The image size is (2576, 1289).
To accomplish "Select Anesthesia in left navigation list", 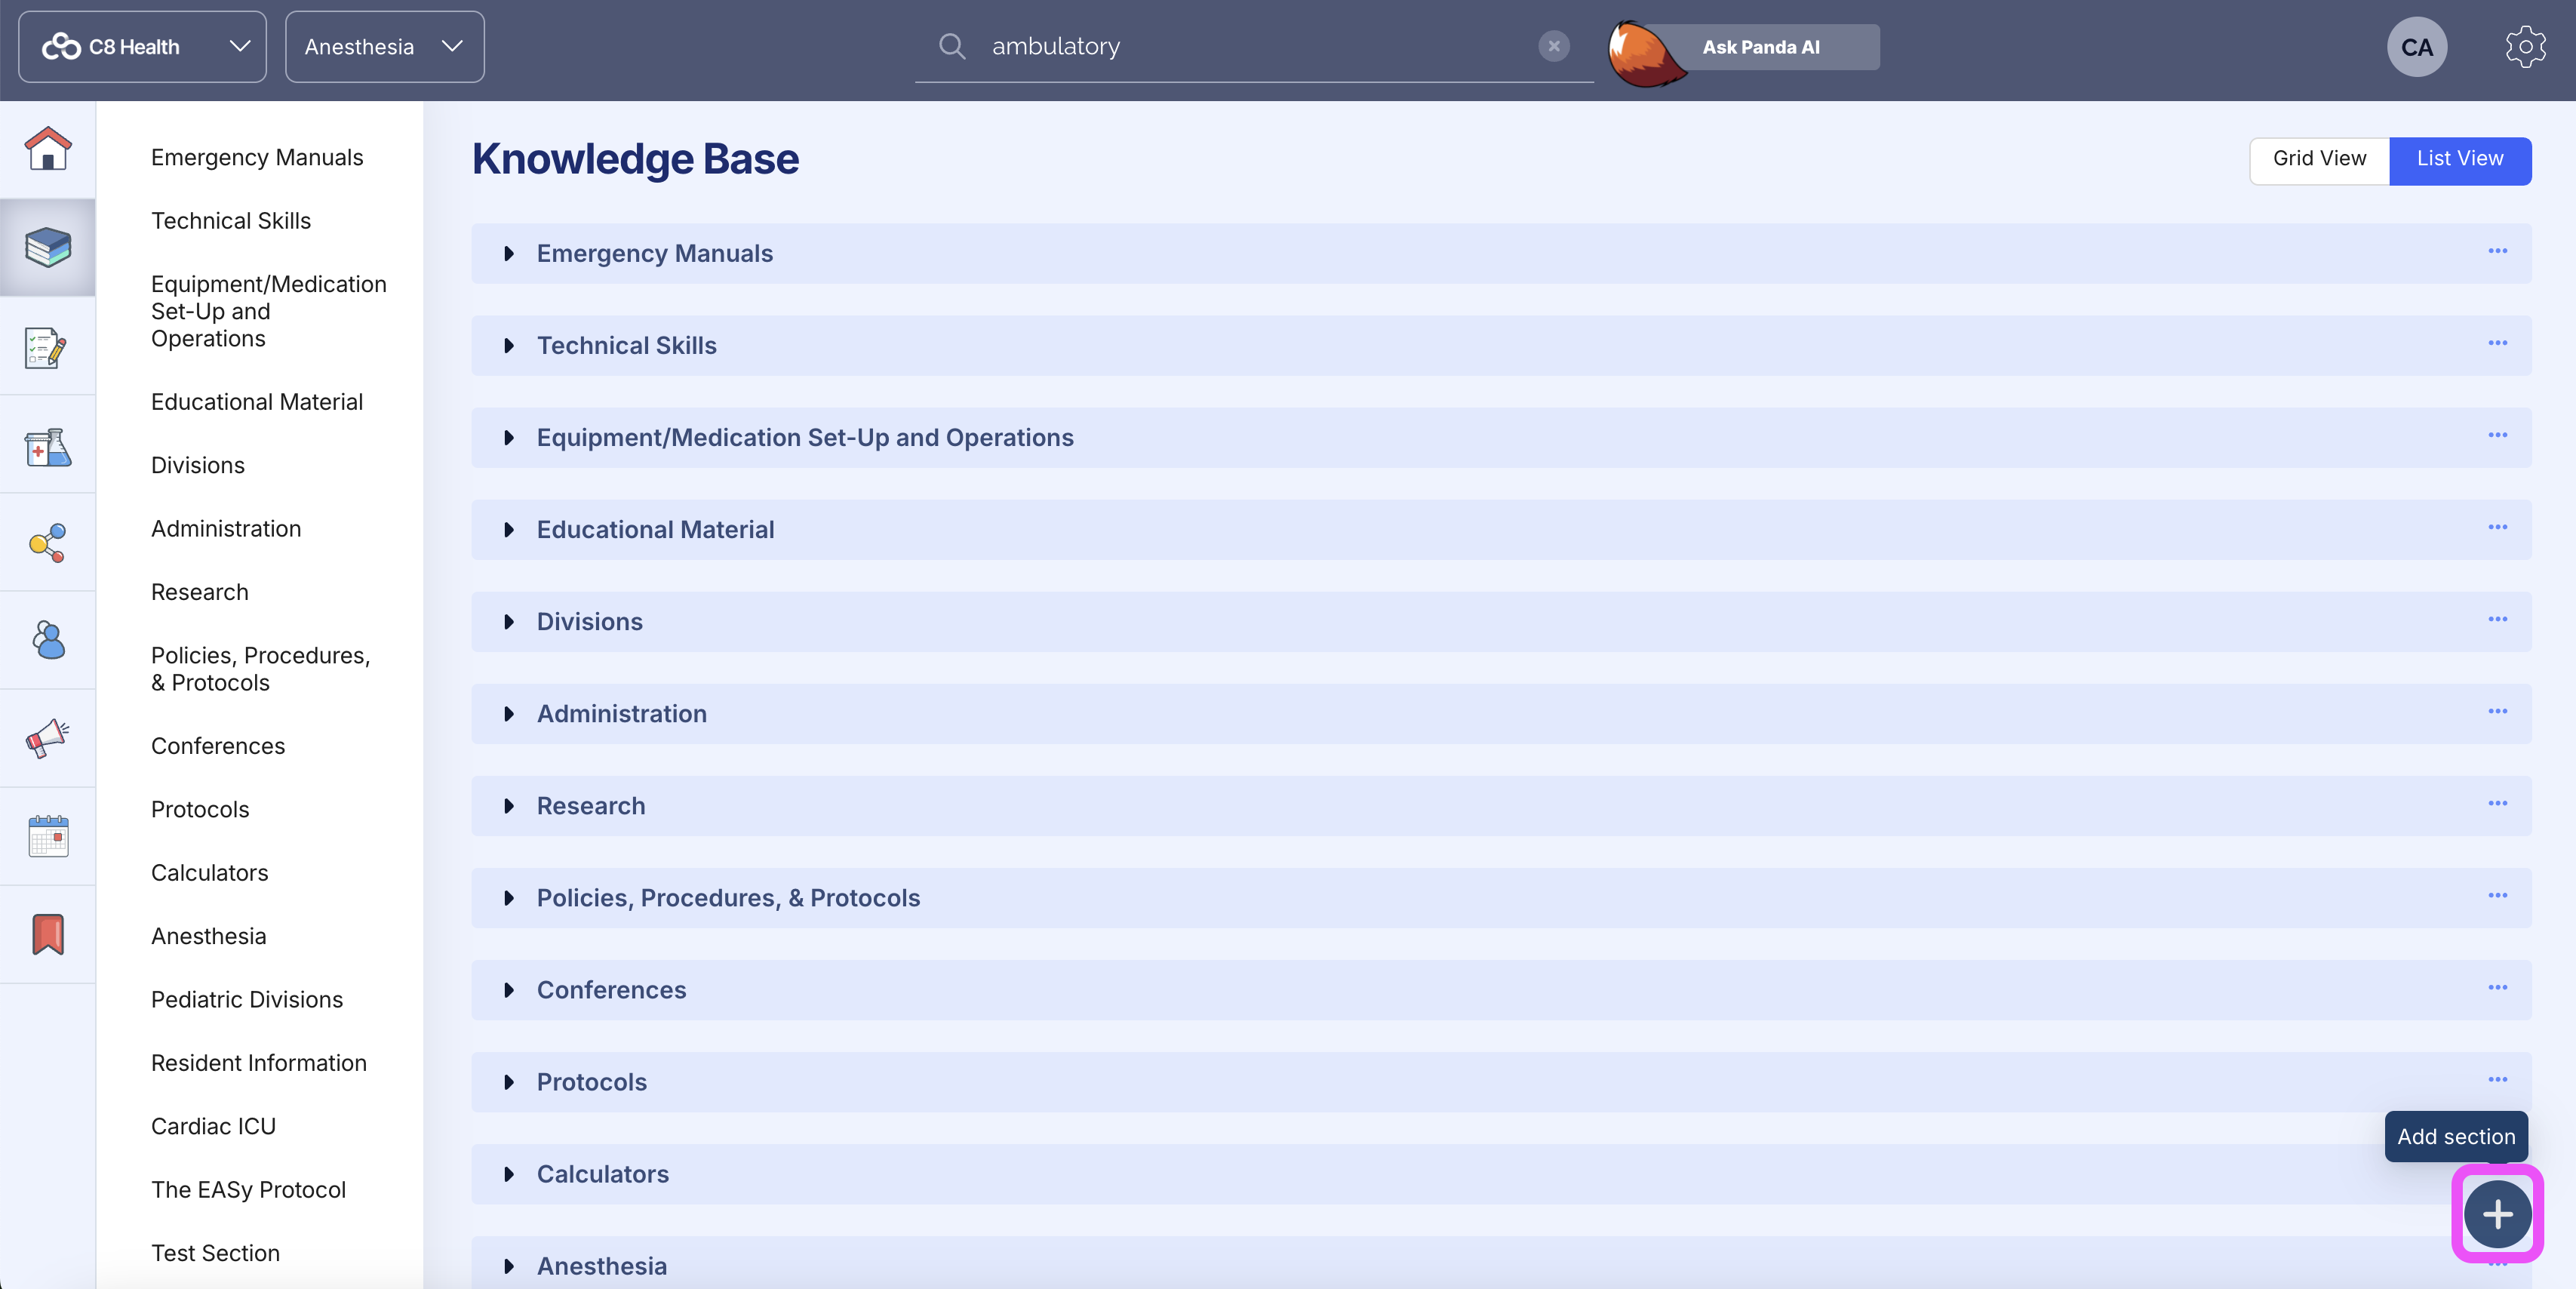I will pyautogui.click(x=209, y=936).
